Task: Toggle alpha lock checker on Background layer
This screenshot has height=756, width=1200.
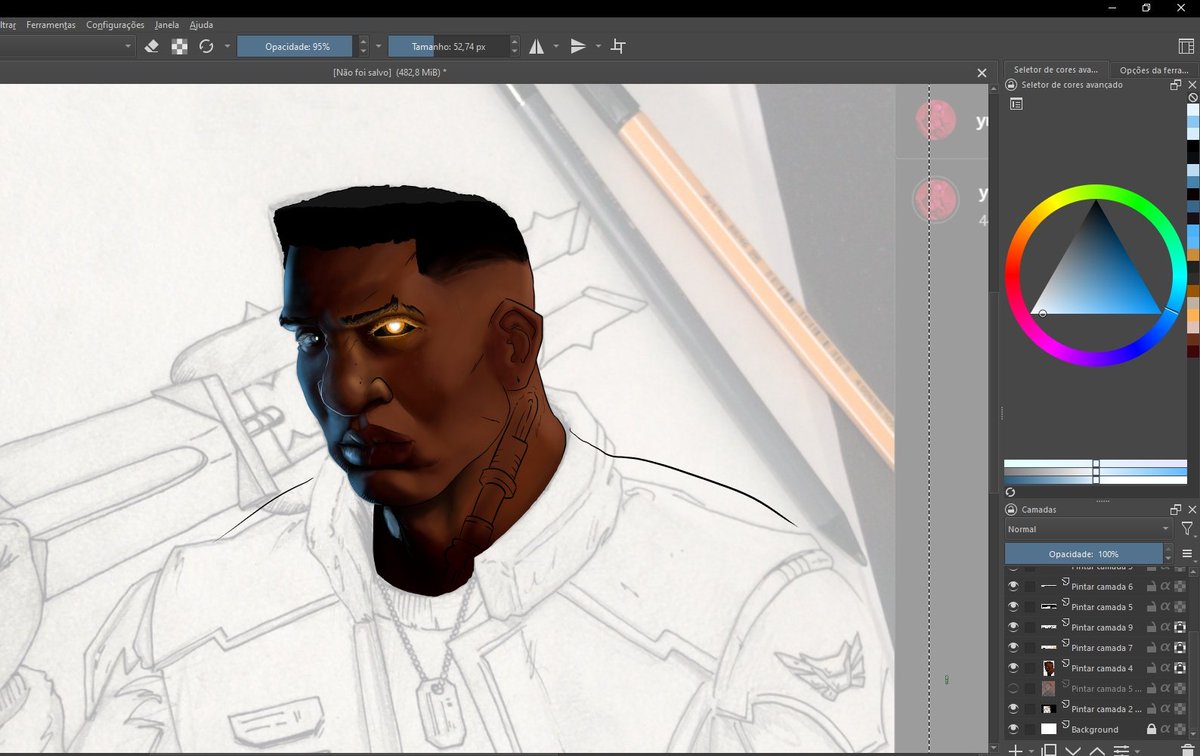Action: [x=1180, y=729]
